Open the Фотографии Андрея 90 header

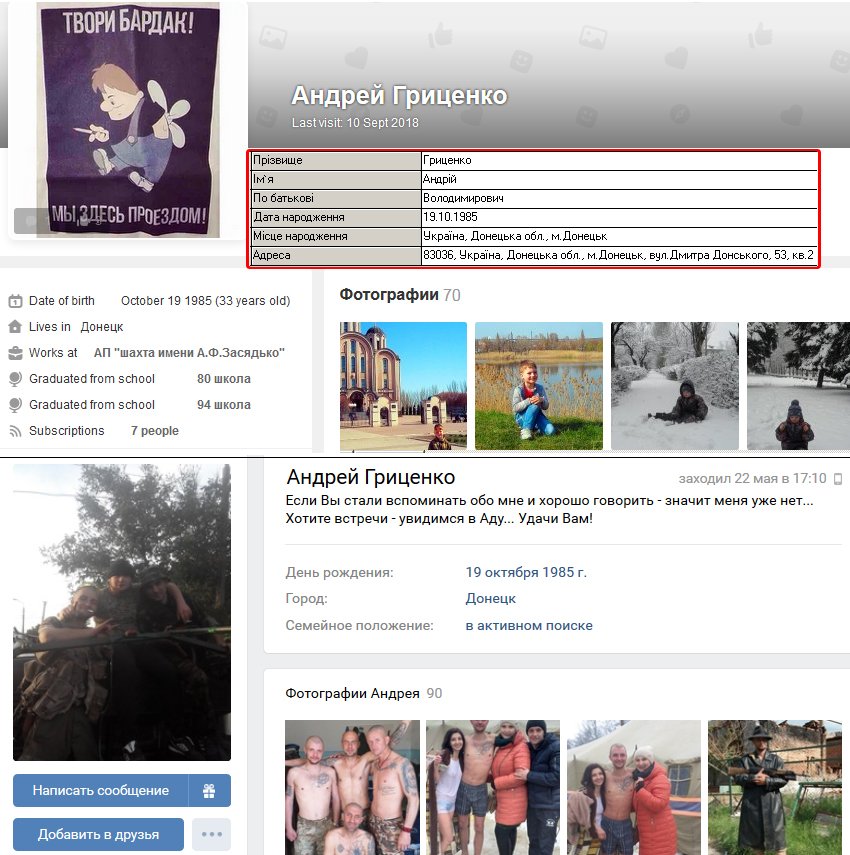click(x=364, y=693)
